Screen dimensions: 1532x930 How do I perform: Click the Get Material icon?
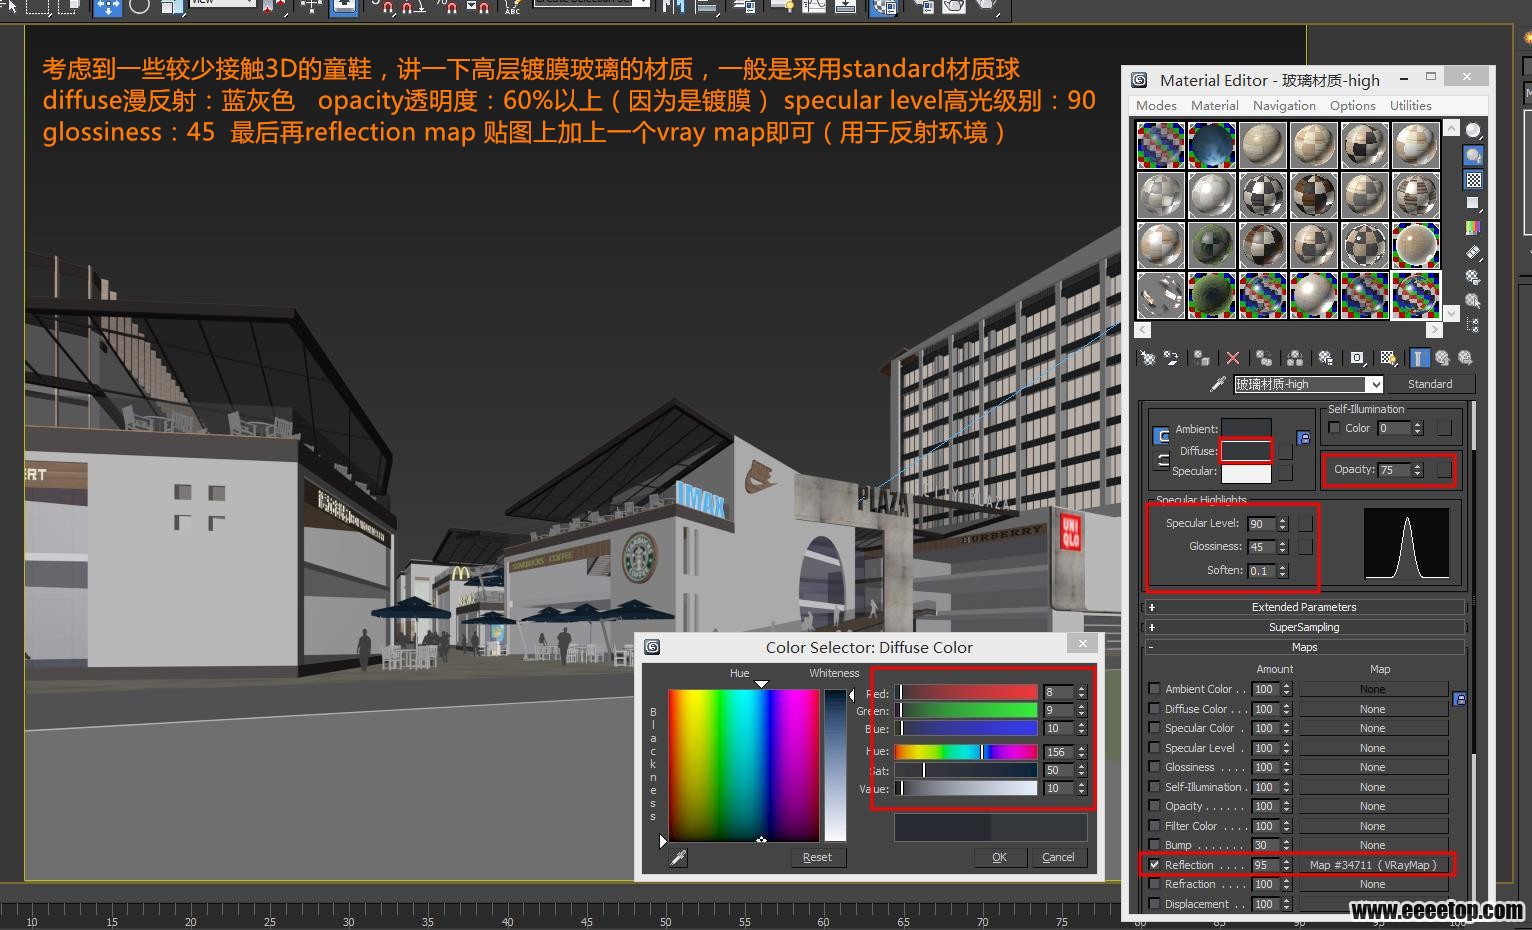click(x=1148, y=358)
